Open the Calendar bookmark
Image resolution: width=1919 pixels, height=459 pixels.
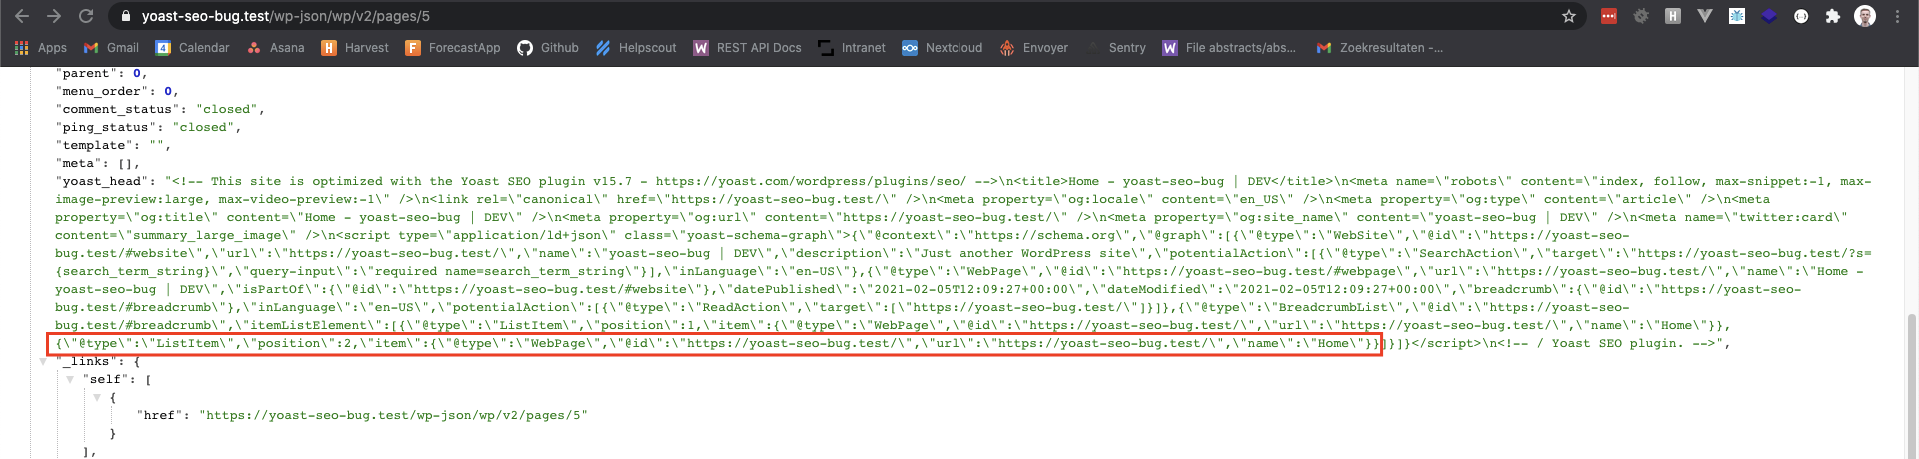[x=192, y=48]
